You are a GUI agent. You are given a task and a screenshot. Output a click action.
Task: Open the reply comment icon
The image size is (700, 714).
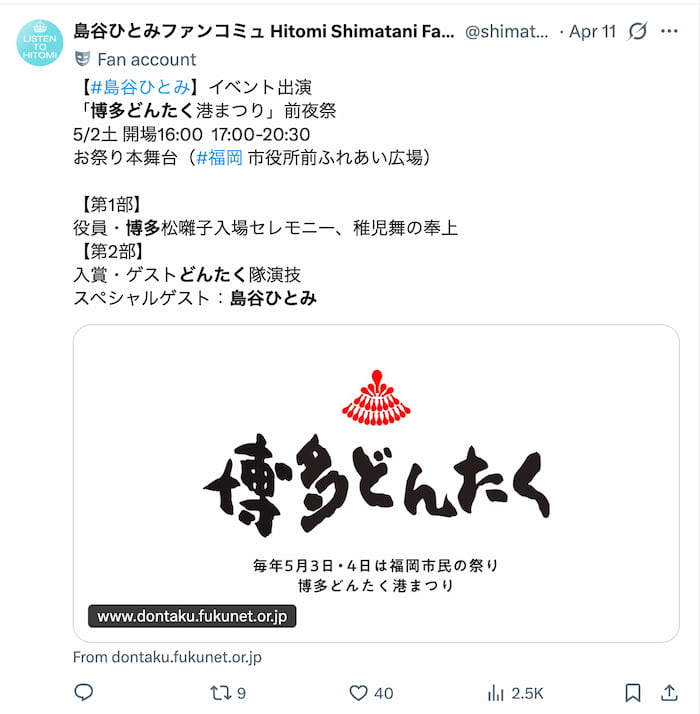[83, 693]
